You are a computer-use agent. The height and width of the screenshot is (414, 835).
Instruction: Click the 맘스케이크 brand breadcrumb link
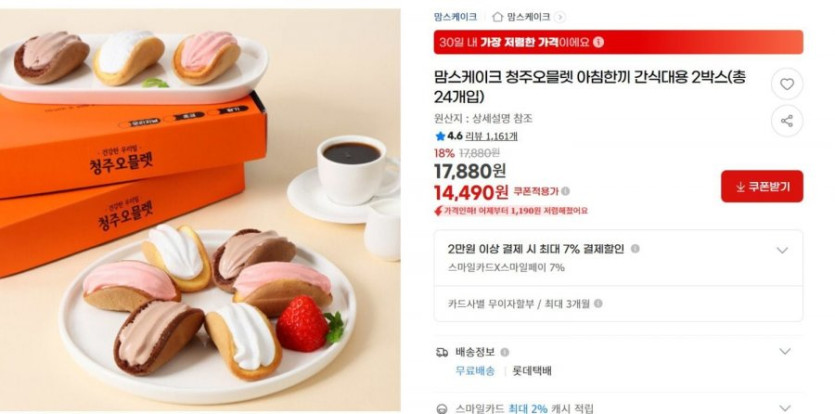point(455,17)
